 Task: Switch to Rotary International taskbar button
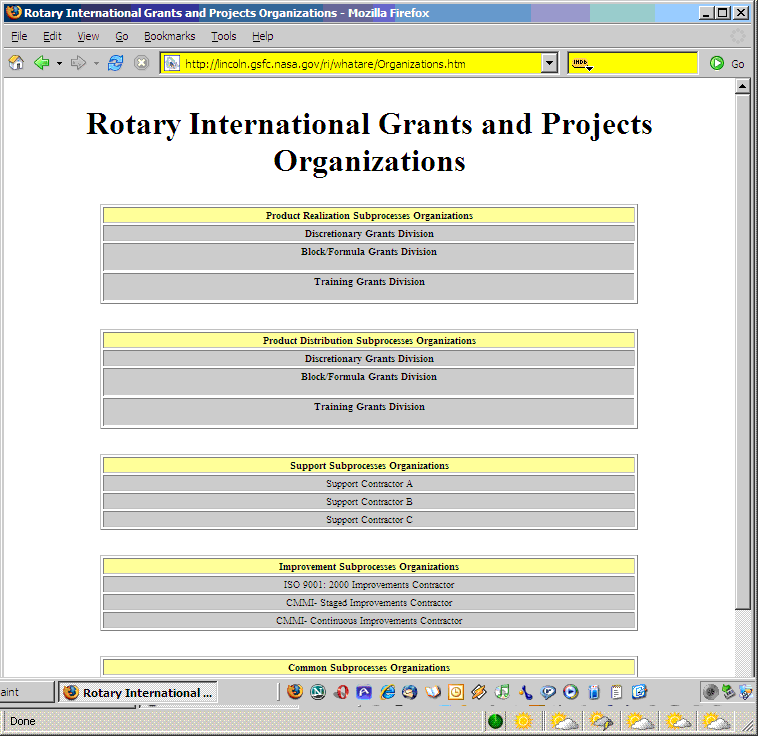point(138,692)
